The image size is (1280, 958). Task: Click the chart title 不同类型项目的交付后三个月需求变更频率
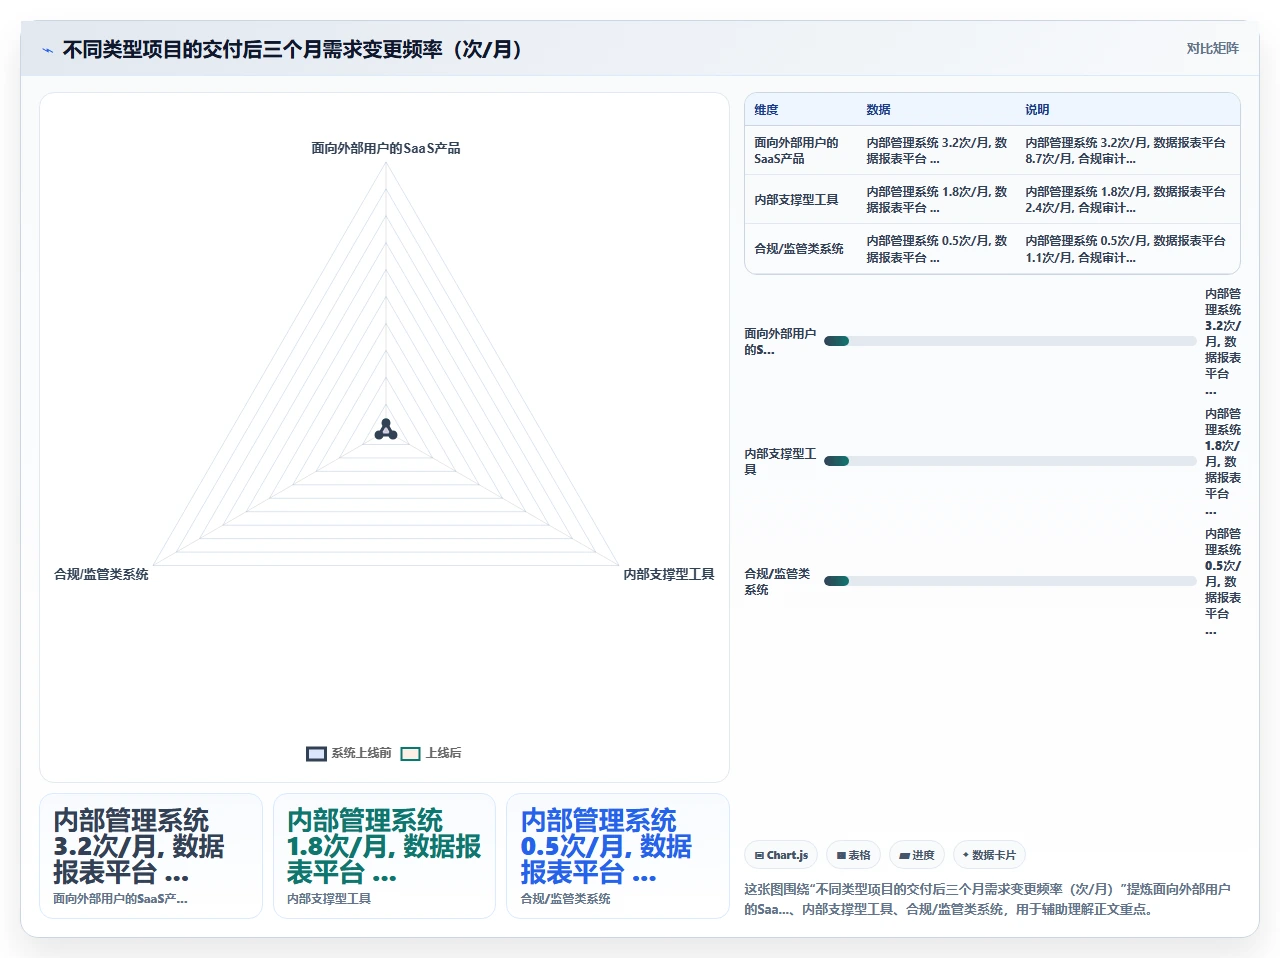point(292,49)
